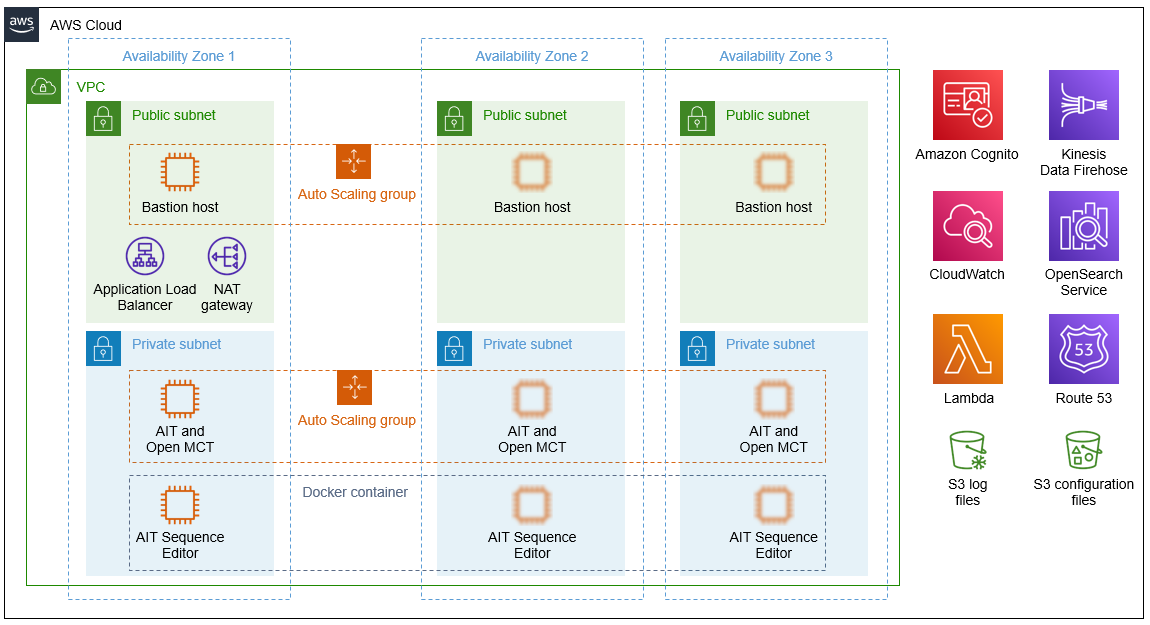Image resolution: width=1150 pixels, height=625 pixels.
Task: Click the S3 log files bucket icon
Action: pyautogui.click(x=968, y=450)
